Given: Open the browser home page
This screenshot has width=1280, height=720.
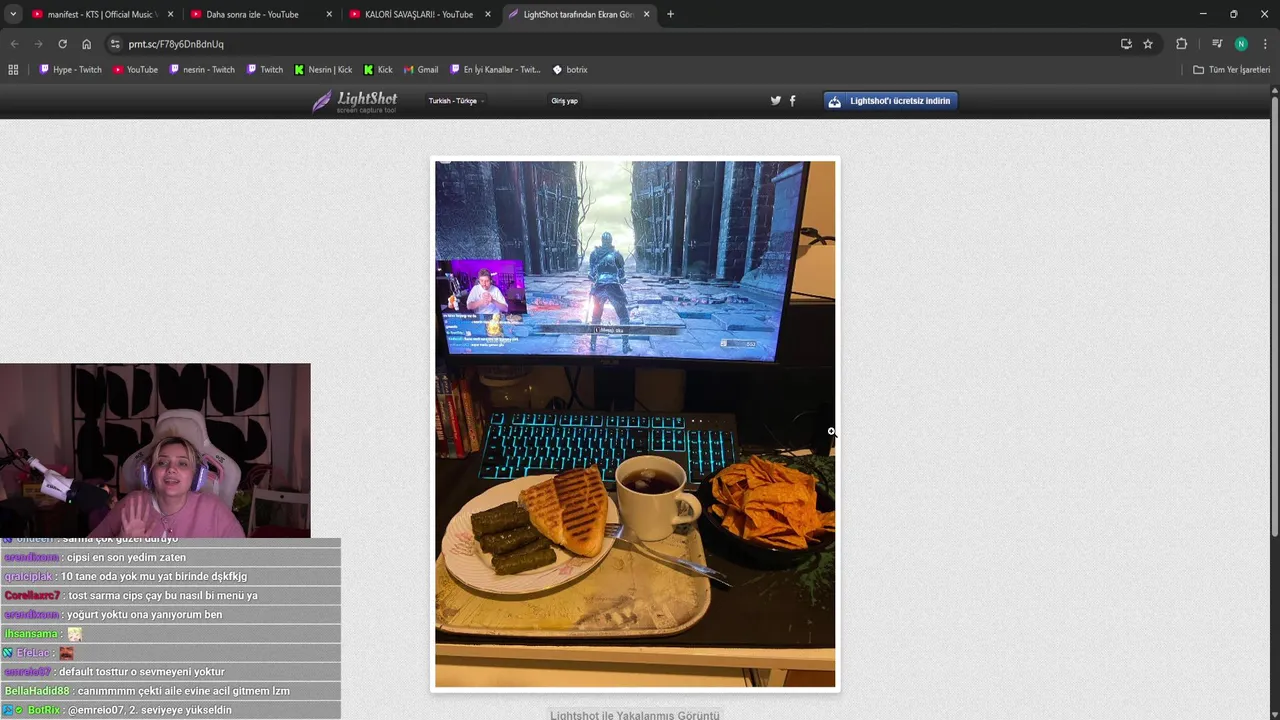Looking at the screenshot, I should coord(86,44).
